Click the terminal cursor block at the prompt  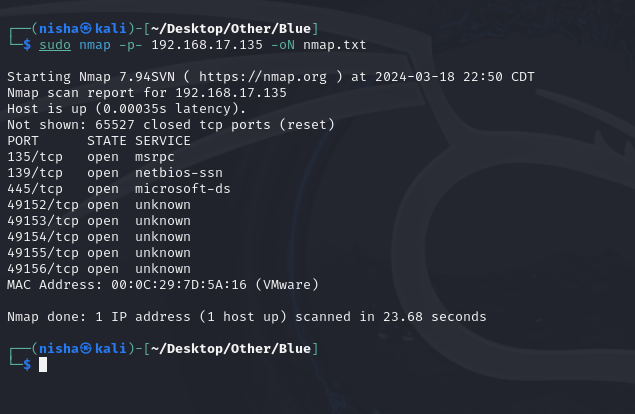pyautogui.click(x=43, y=365)
